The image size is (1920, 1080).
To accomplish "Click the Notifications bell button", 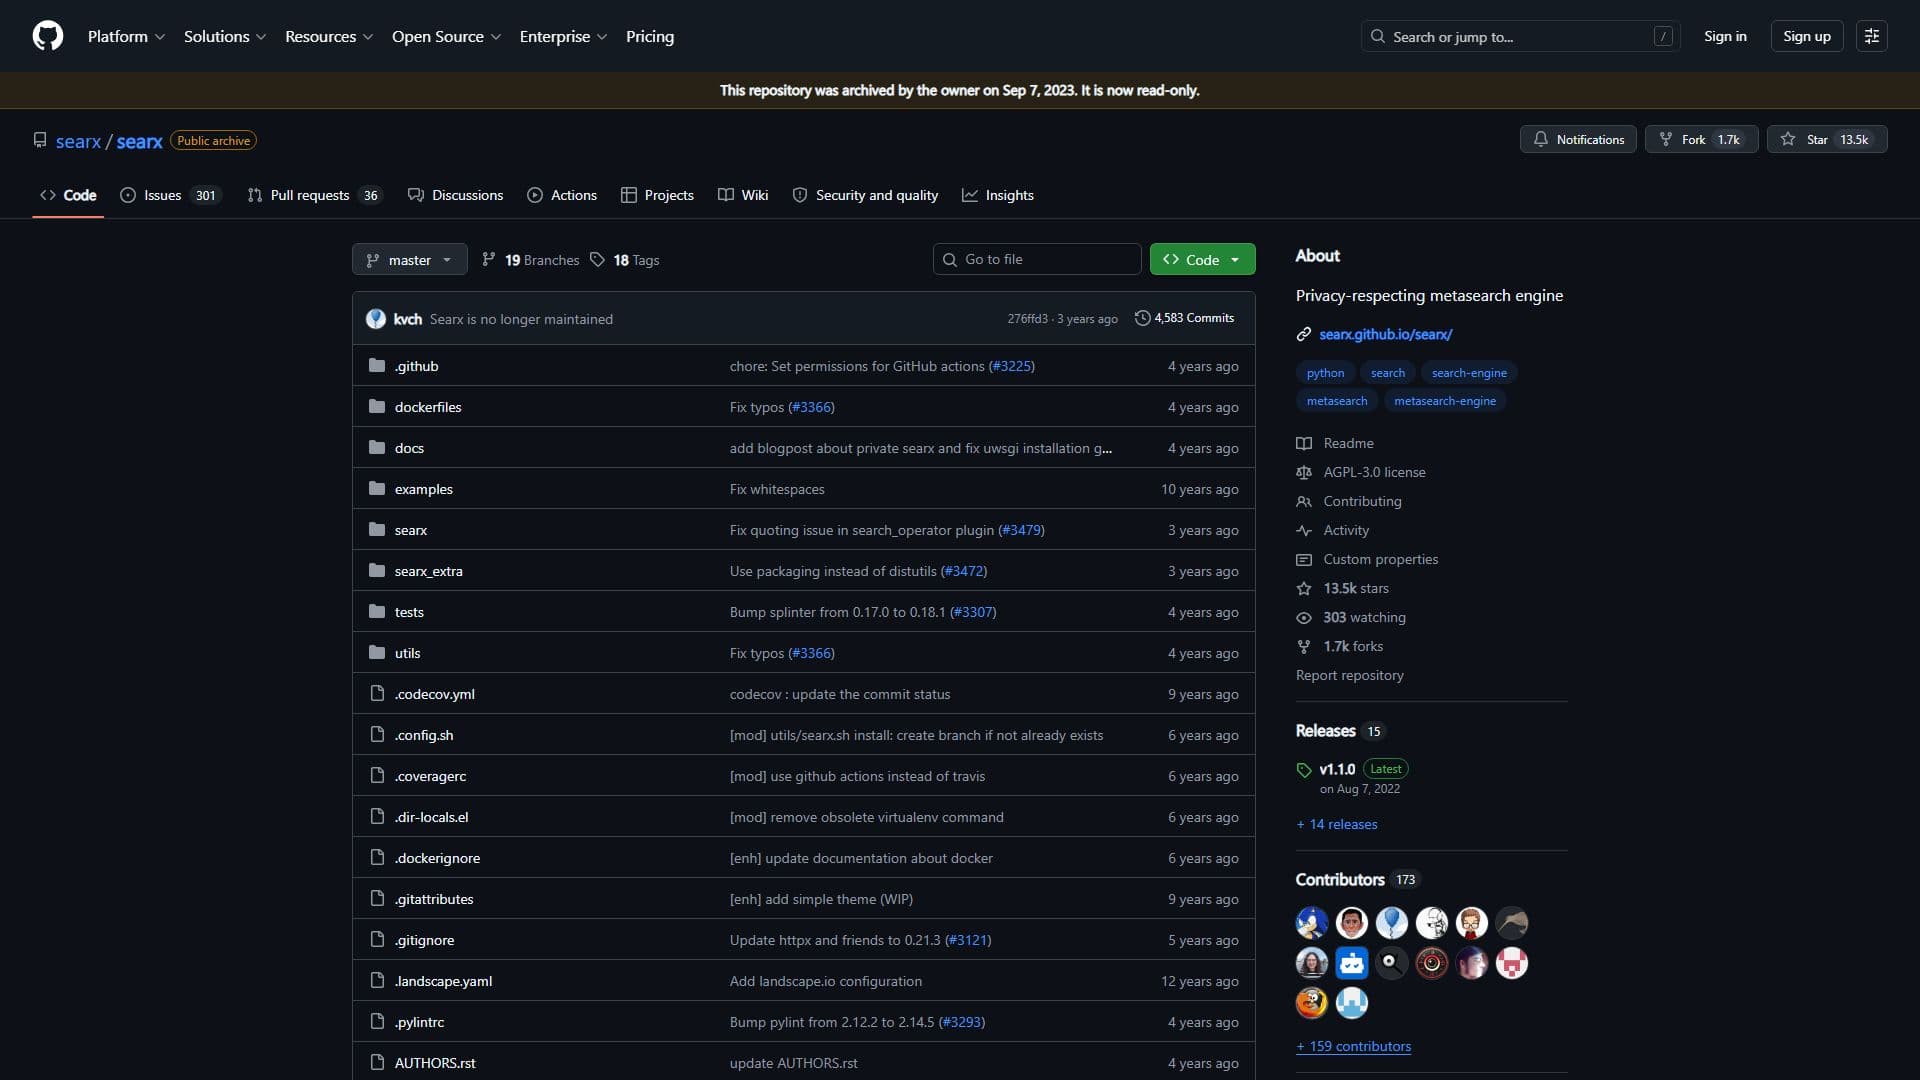I will tap(1578, 139).
